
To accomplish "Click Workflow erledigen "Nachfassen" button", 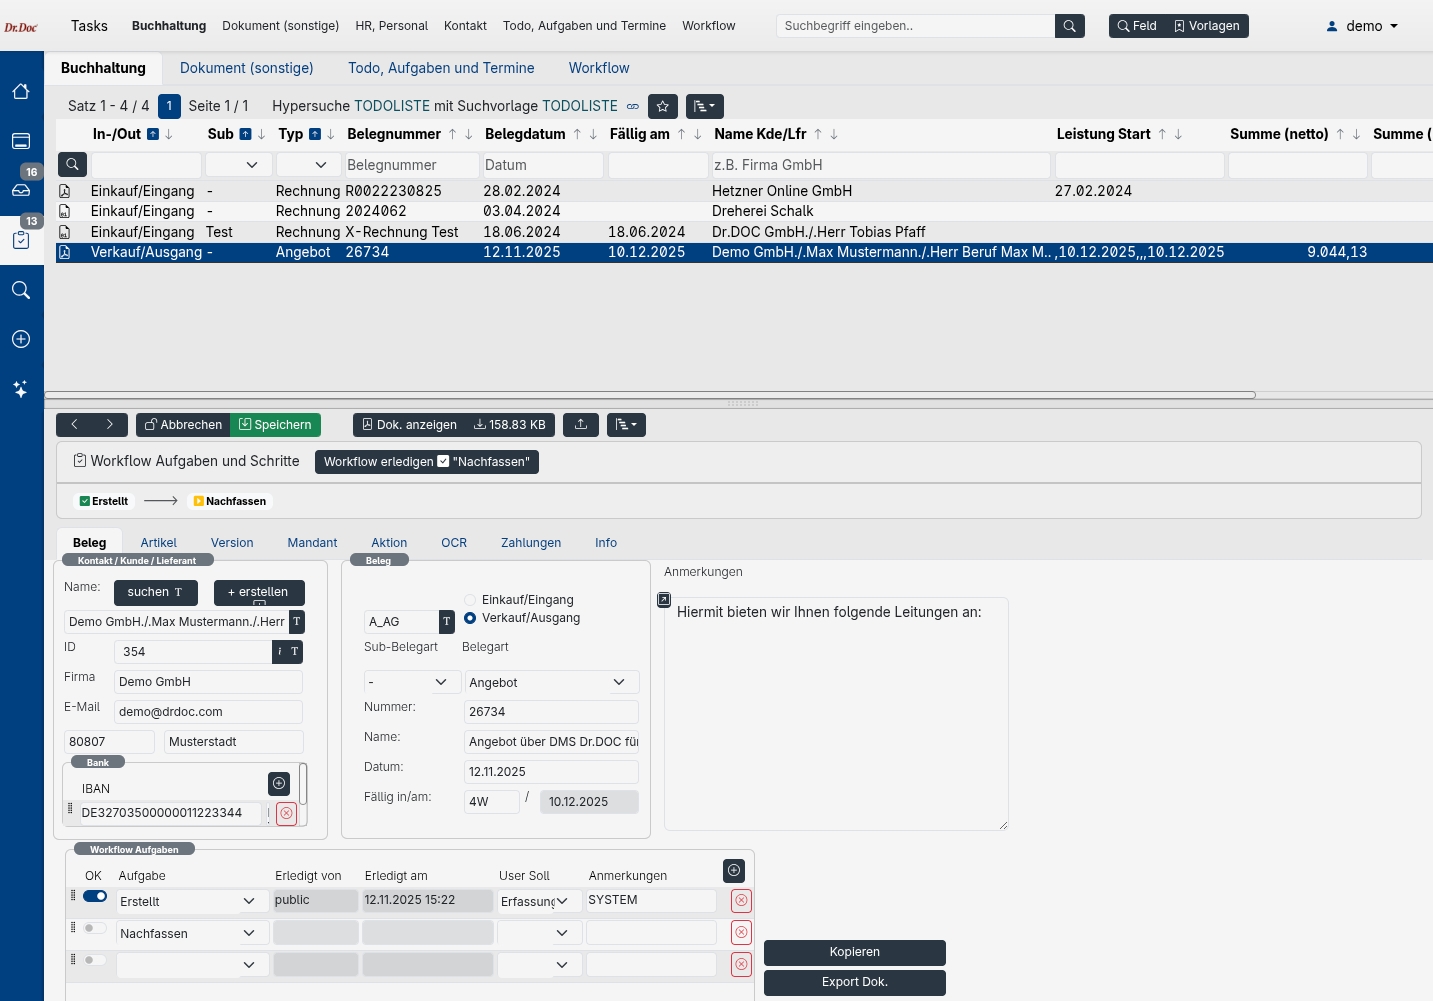I will tap(427, 462).
